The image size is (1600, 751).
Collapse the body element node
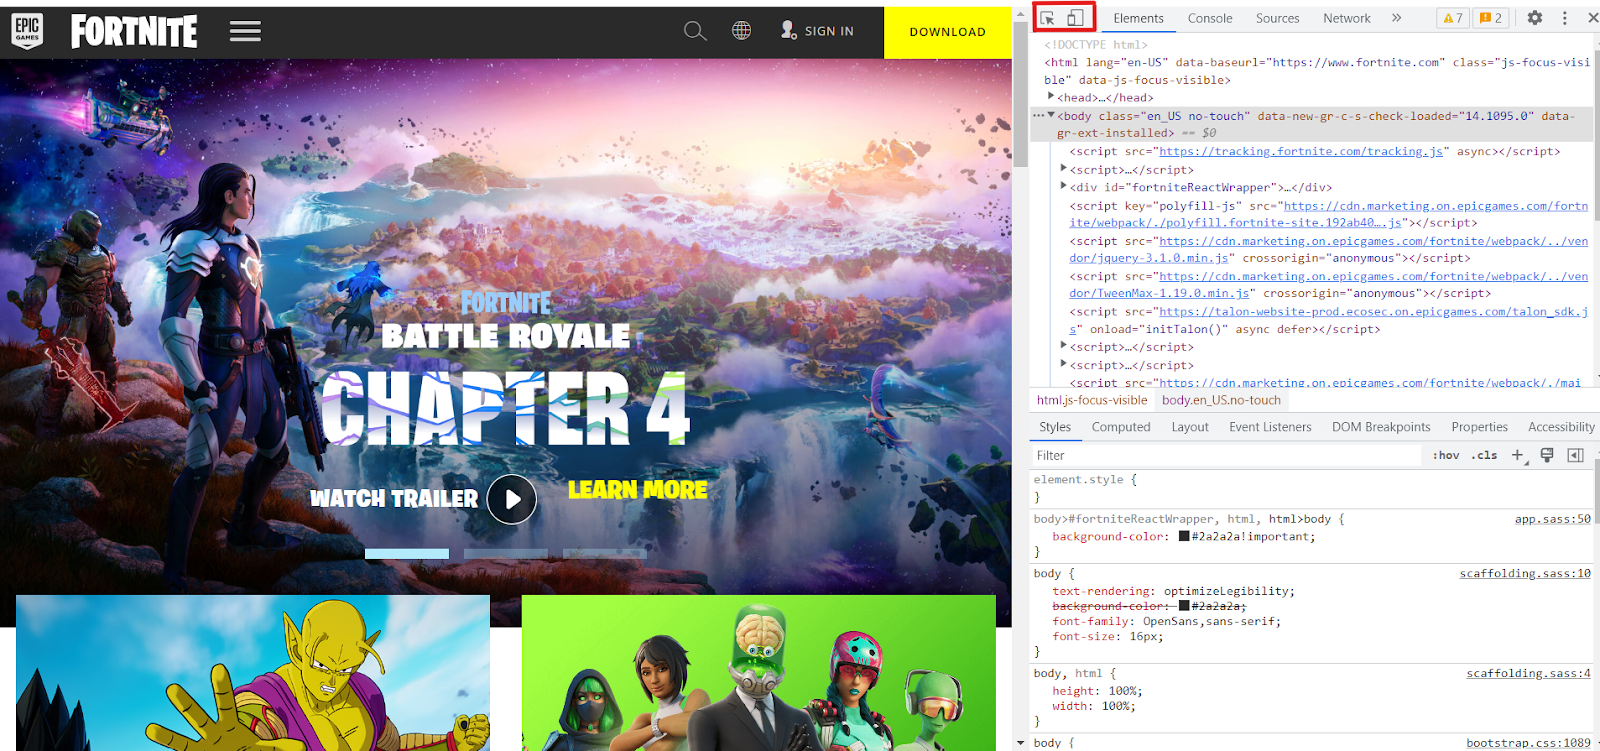[1051, 115]
